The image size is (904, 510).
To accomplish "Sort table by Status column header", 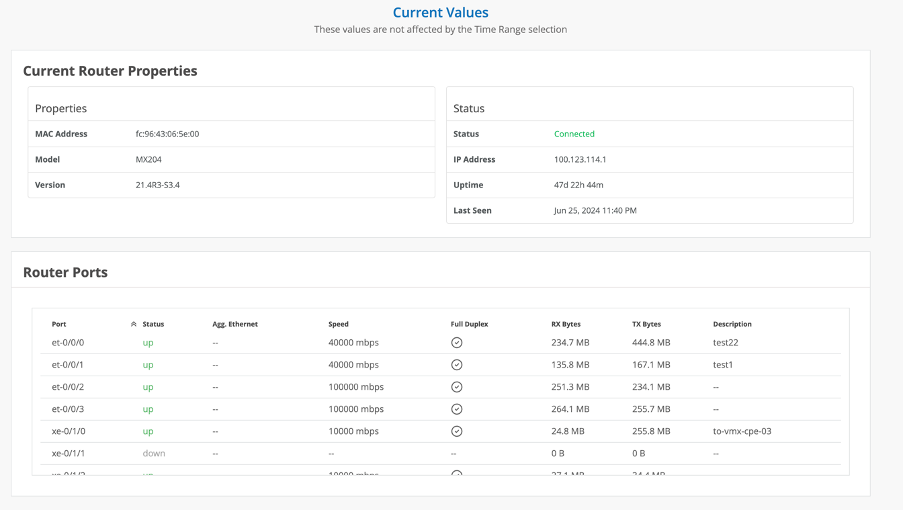I will pyautogui.click(x=153, y=324).
